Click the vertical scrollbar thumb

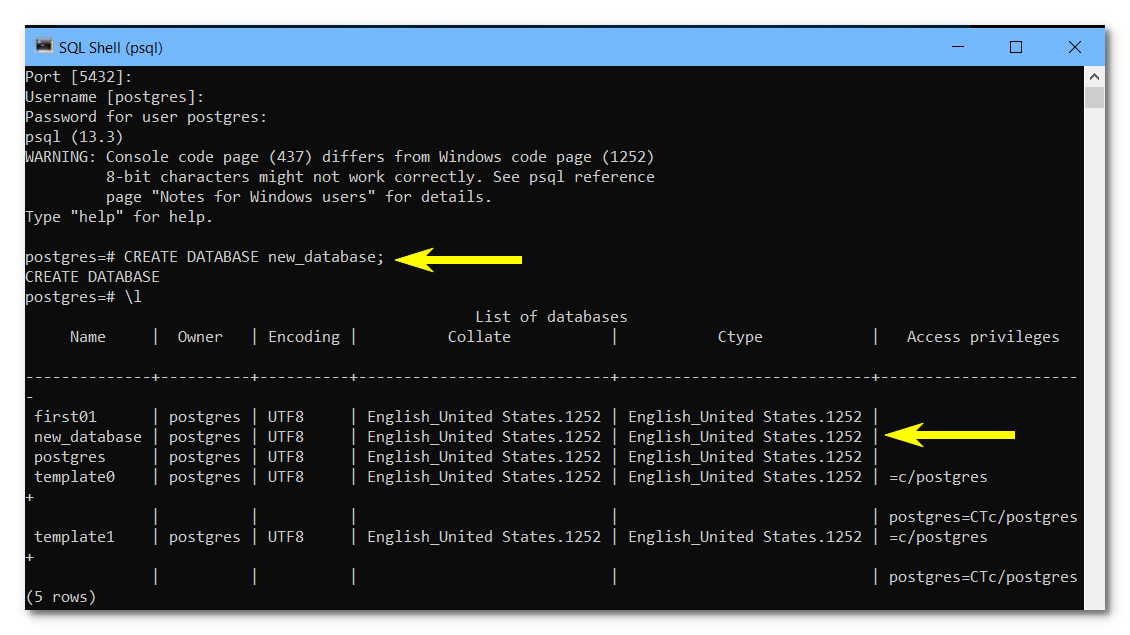[1094, 97]
